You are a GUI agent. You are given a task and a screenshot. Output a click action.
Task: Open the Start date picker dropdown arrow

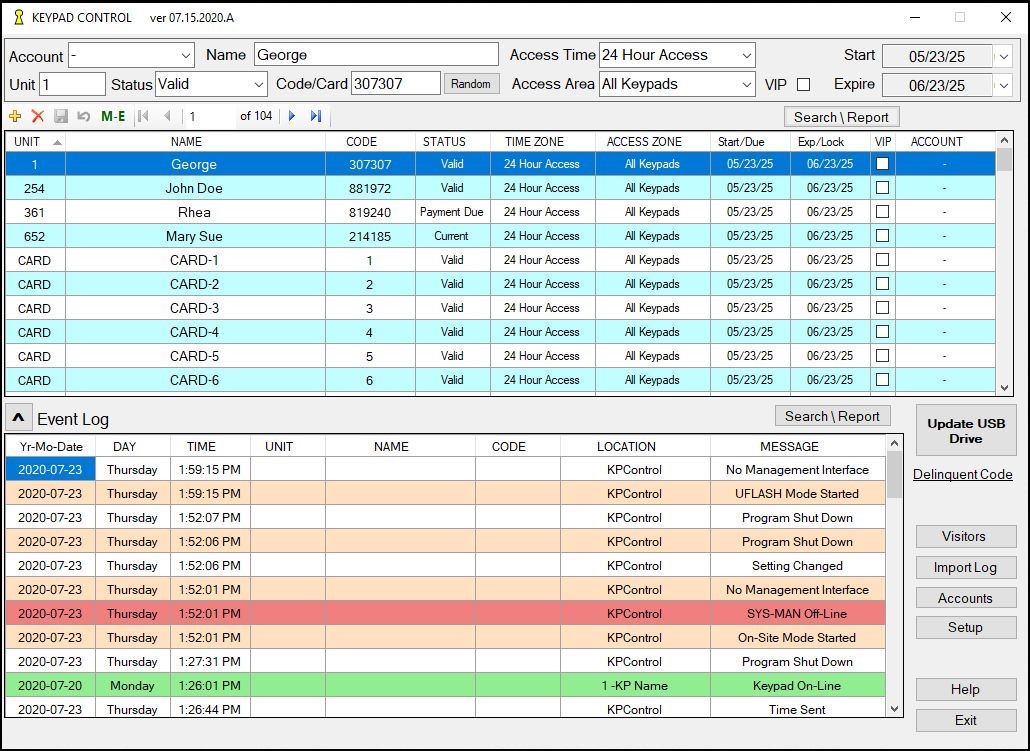pyautogui.click(x=1004, y=57)
